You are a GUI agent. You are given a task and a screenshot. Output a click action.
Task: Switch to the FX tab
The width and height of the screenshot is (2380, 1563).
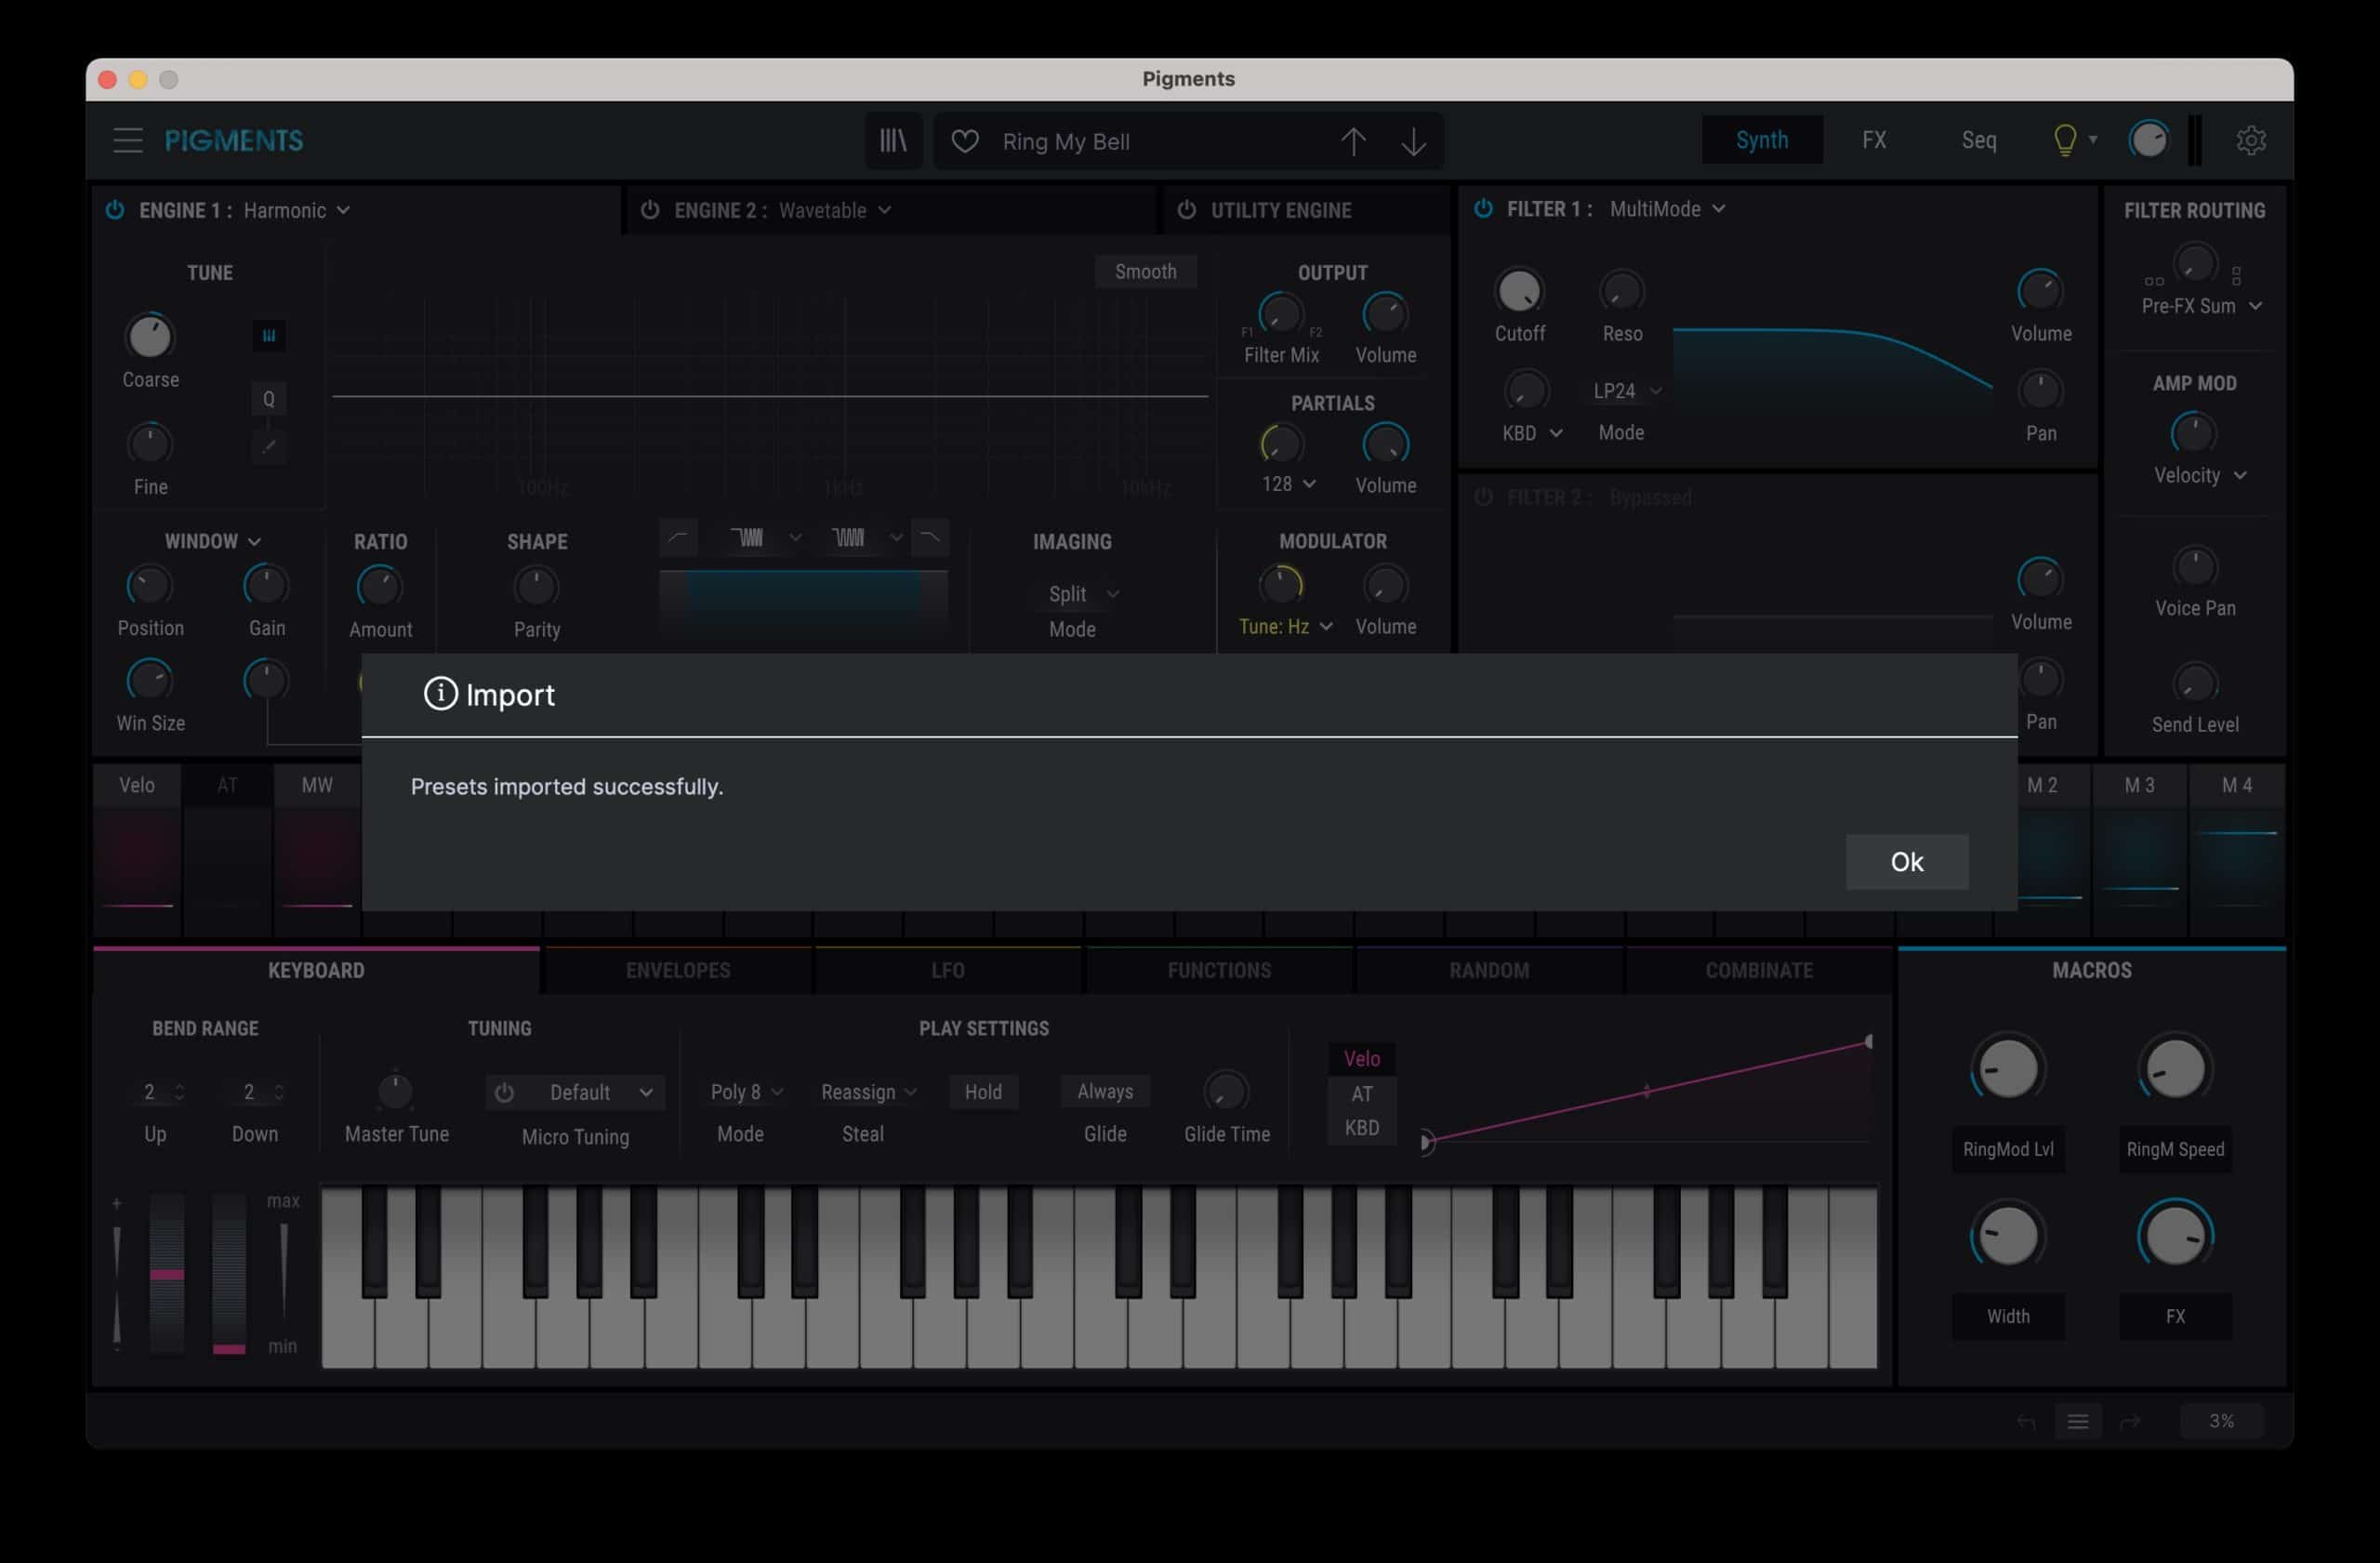[x=1873, y=140]
